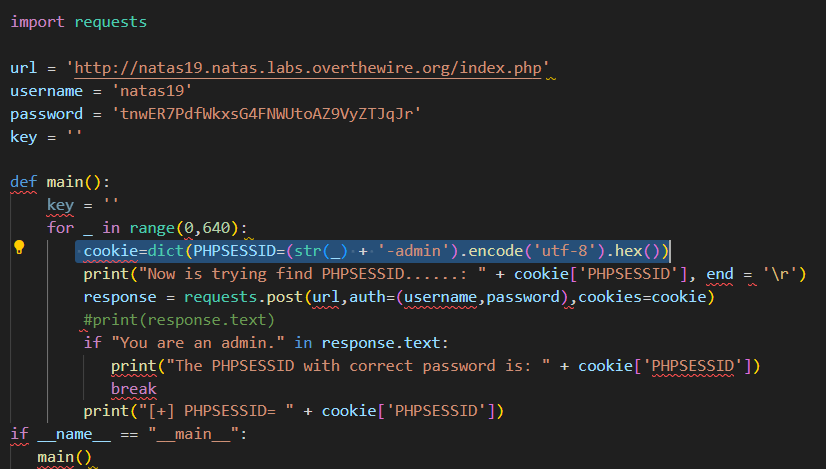This screenshot has width=826, height=469.
Task: Open the natas19 overthewire URL link
Action: (x=309, y=68)
